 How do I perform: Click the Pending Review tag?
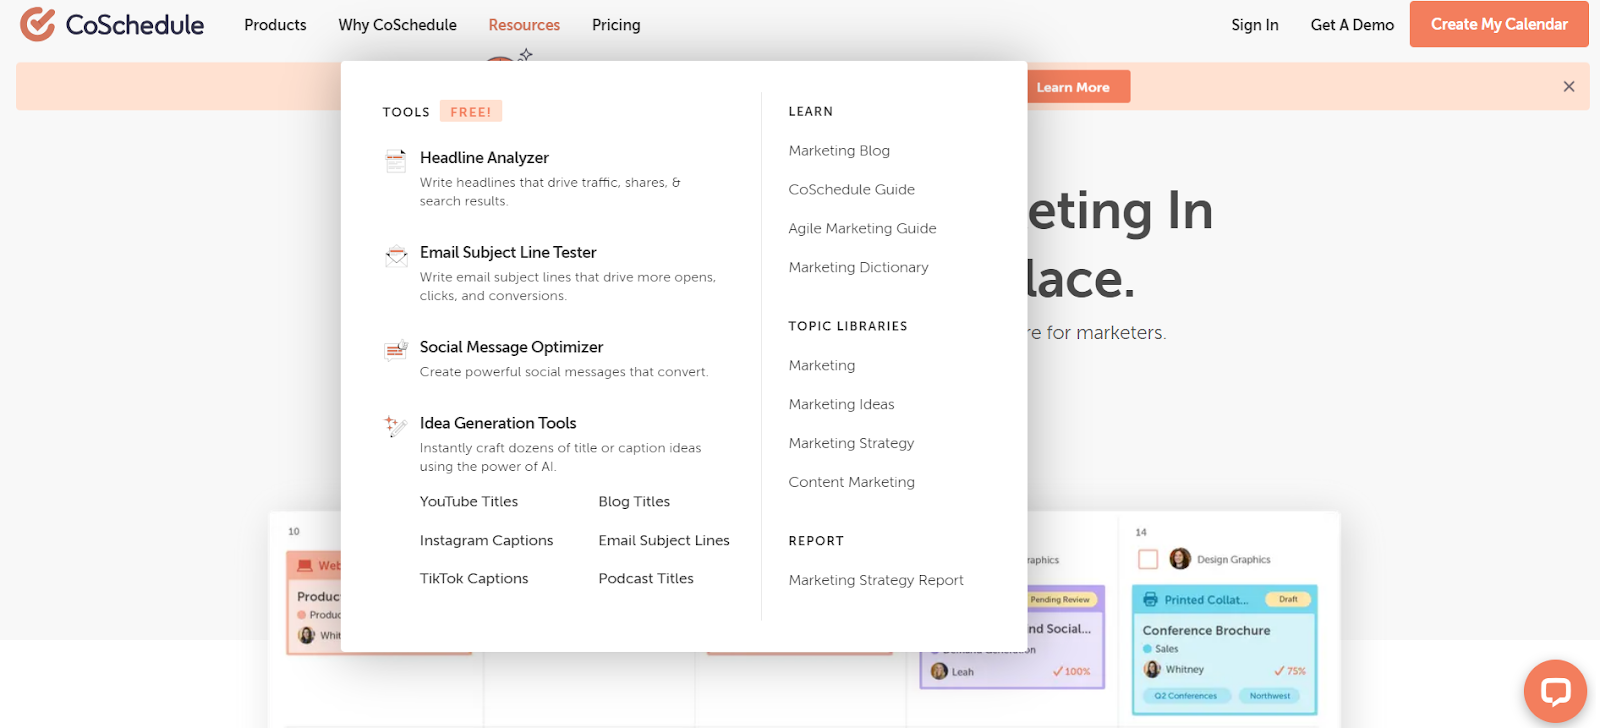tap(1060, 599)
